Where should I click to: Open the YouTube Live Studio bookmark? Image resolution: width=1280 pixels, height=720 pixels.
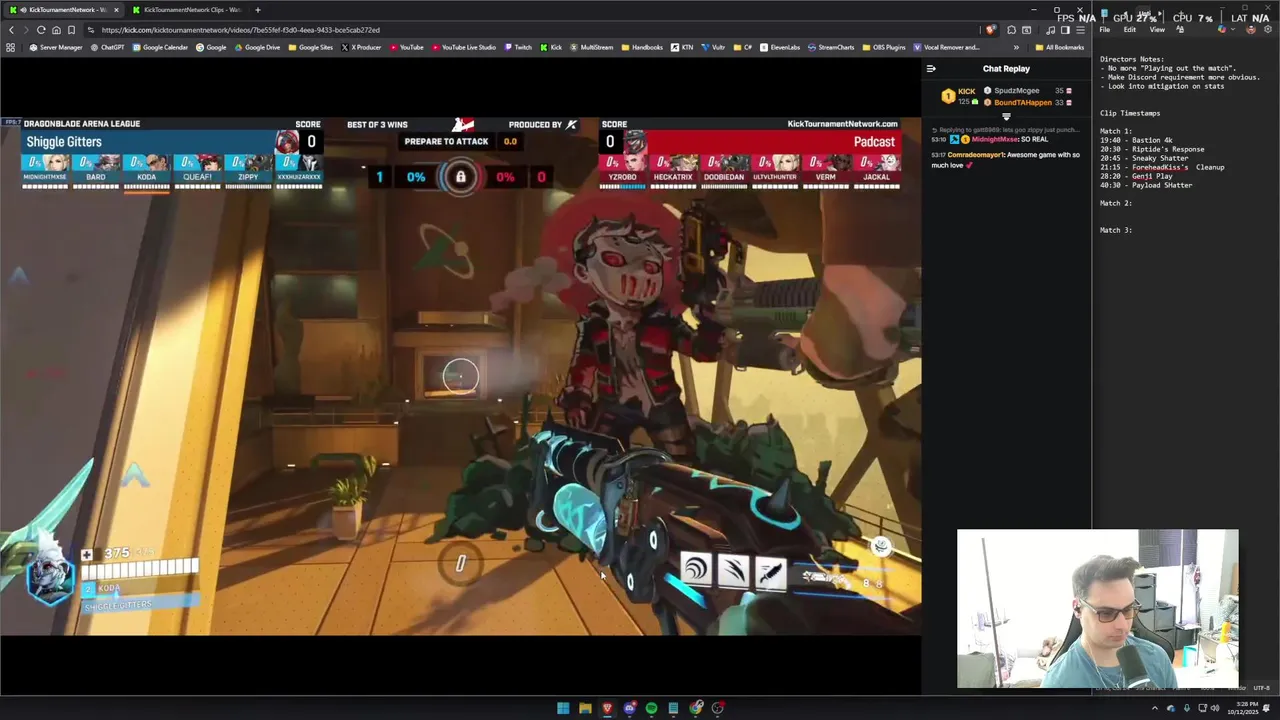463,47
